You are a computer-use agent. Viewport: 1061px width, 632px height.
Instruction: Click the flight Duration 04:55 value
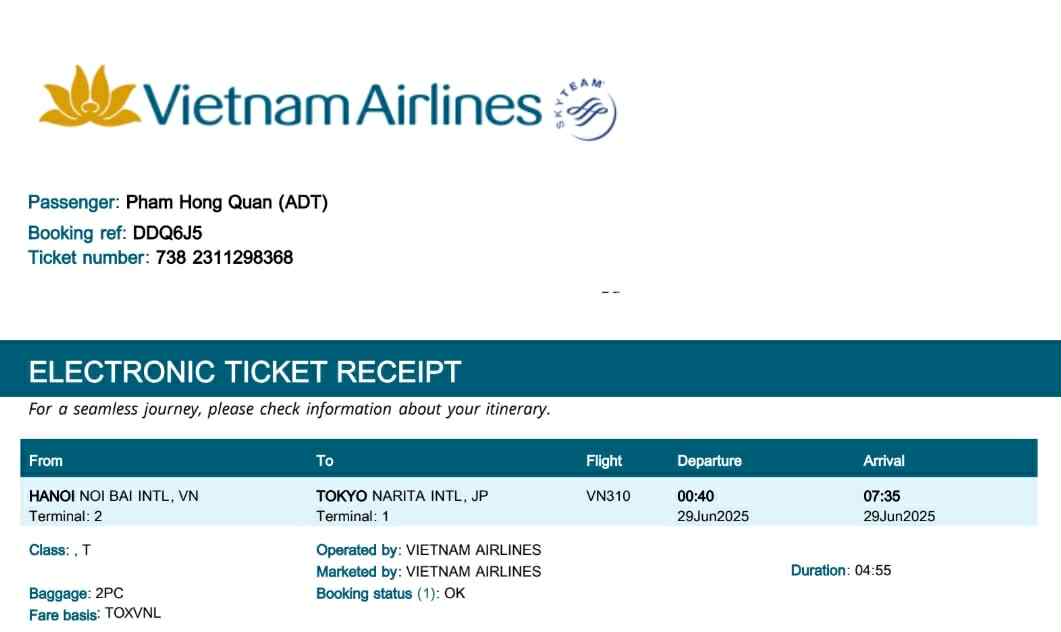(x=872, y=571)
